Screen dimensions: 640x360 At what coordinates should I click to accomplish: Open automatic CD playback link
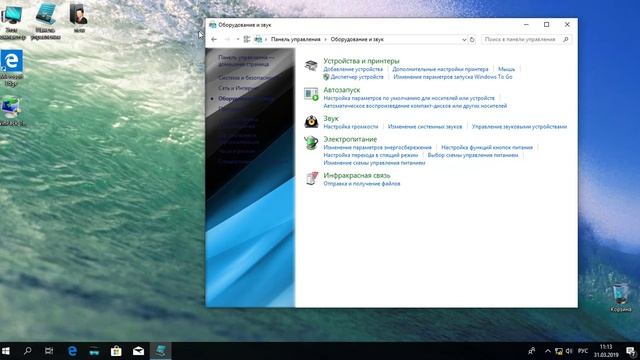pyautogui.click(x=415, y=106)
